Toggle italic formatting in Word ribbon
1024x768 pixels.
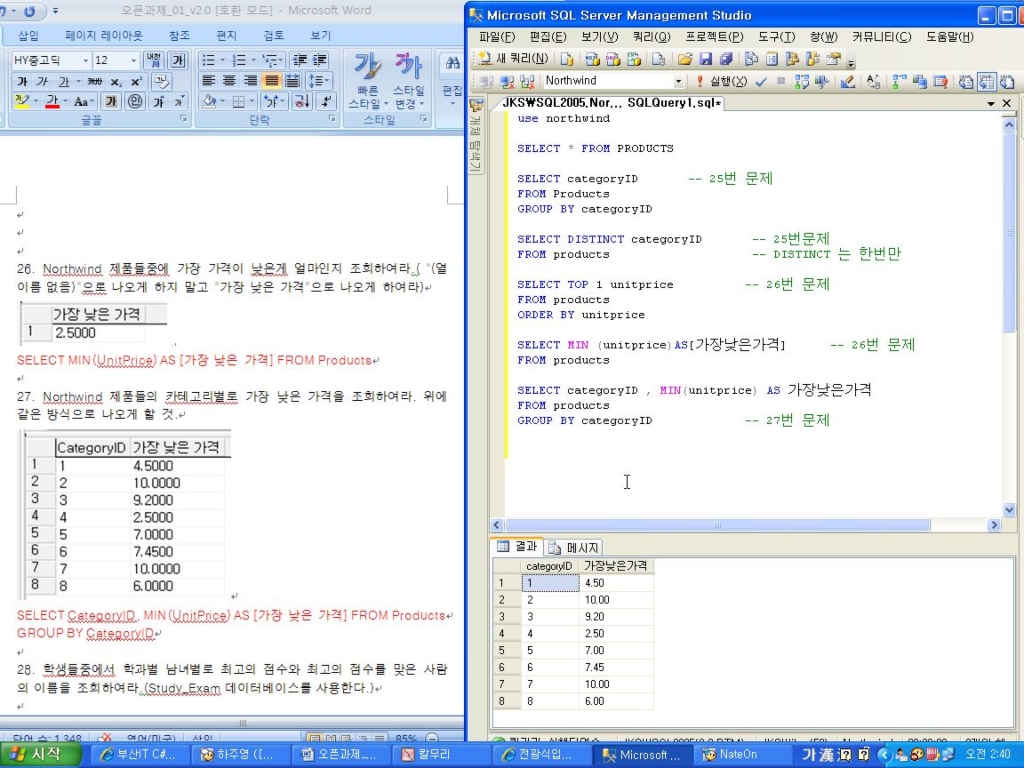coord(42,82)
